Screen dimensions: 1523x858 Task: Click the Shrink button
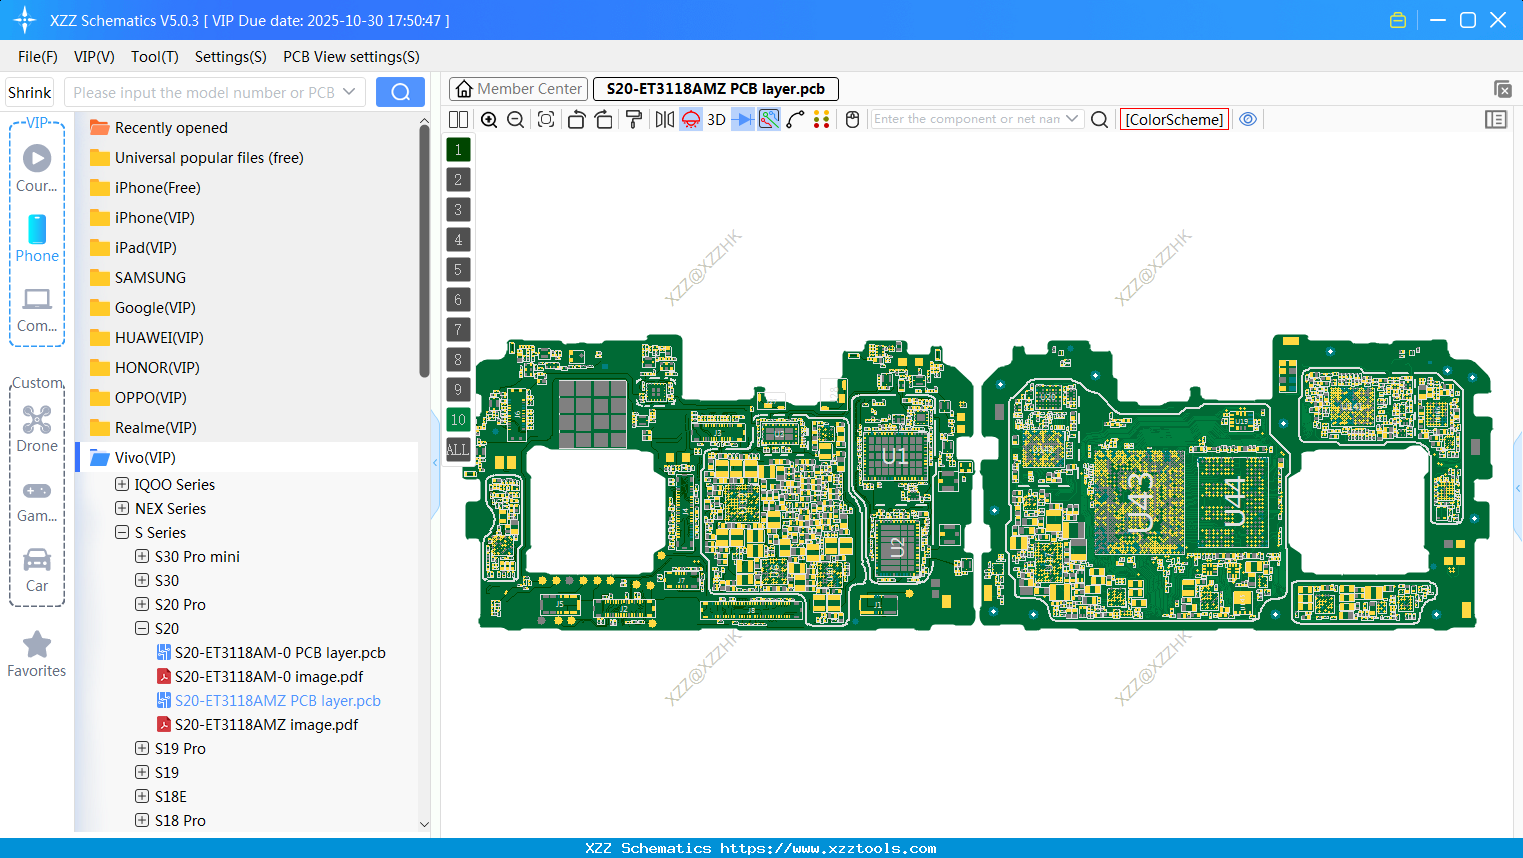[x=29, y=92]
